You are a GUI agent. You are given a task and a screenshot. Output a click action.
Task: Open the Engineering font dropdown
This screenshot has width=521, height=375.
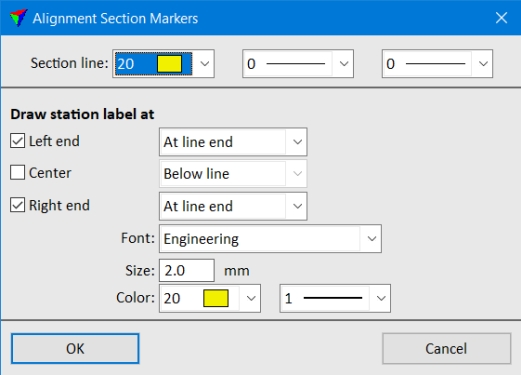270,239
